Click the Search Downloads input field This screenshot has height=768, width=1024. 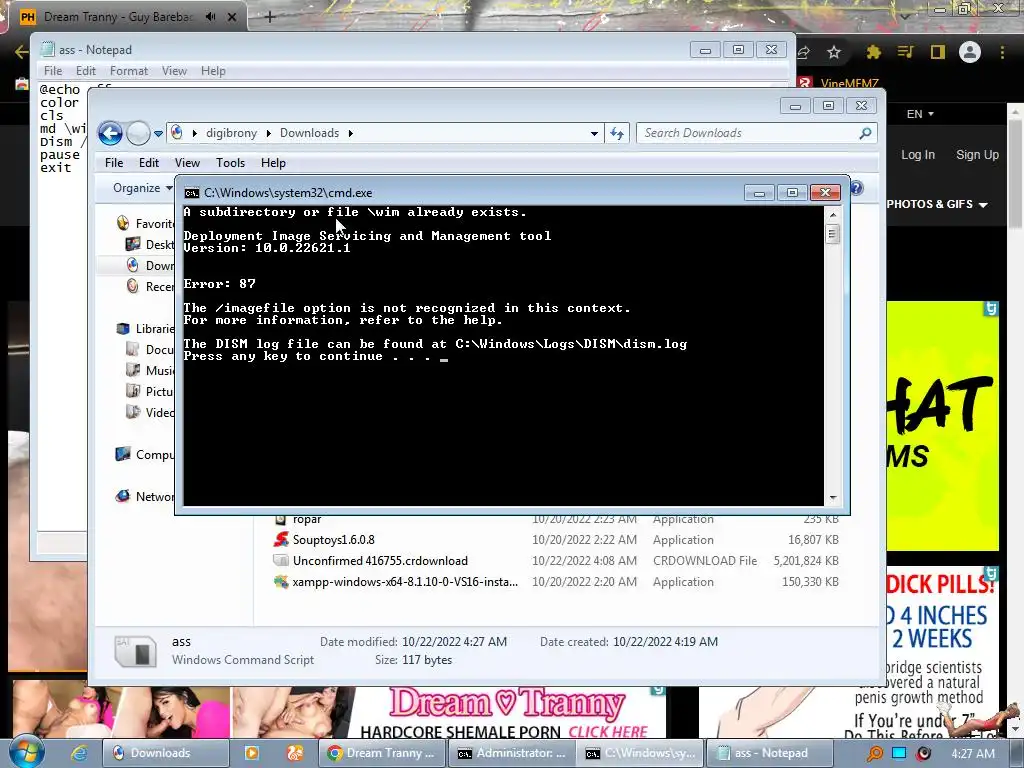point(756,133)
